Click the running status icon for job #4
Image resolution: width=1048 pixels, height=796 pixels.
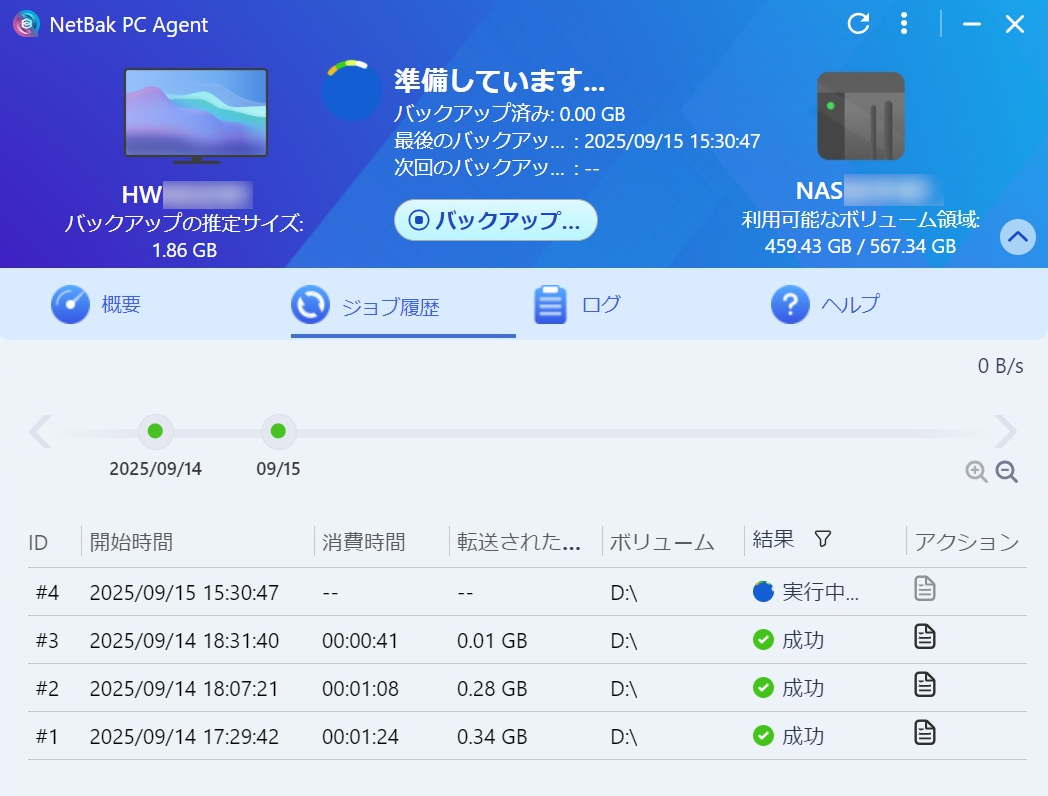point(763,591)
